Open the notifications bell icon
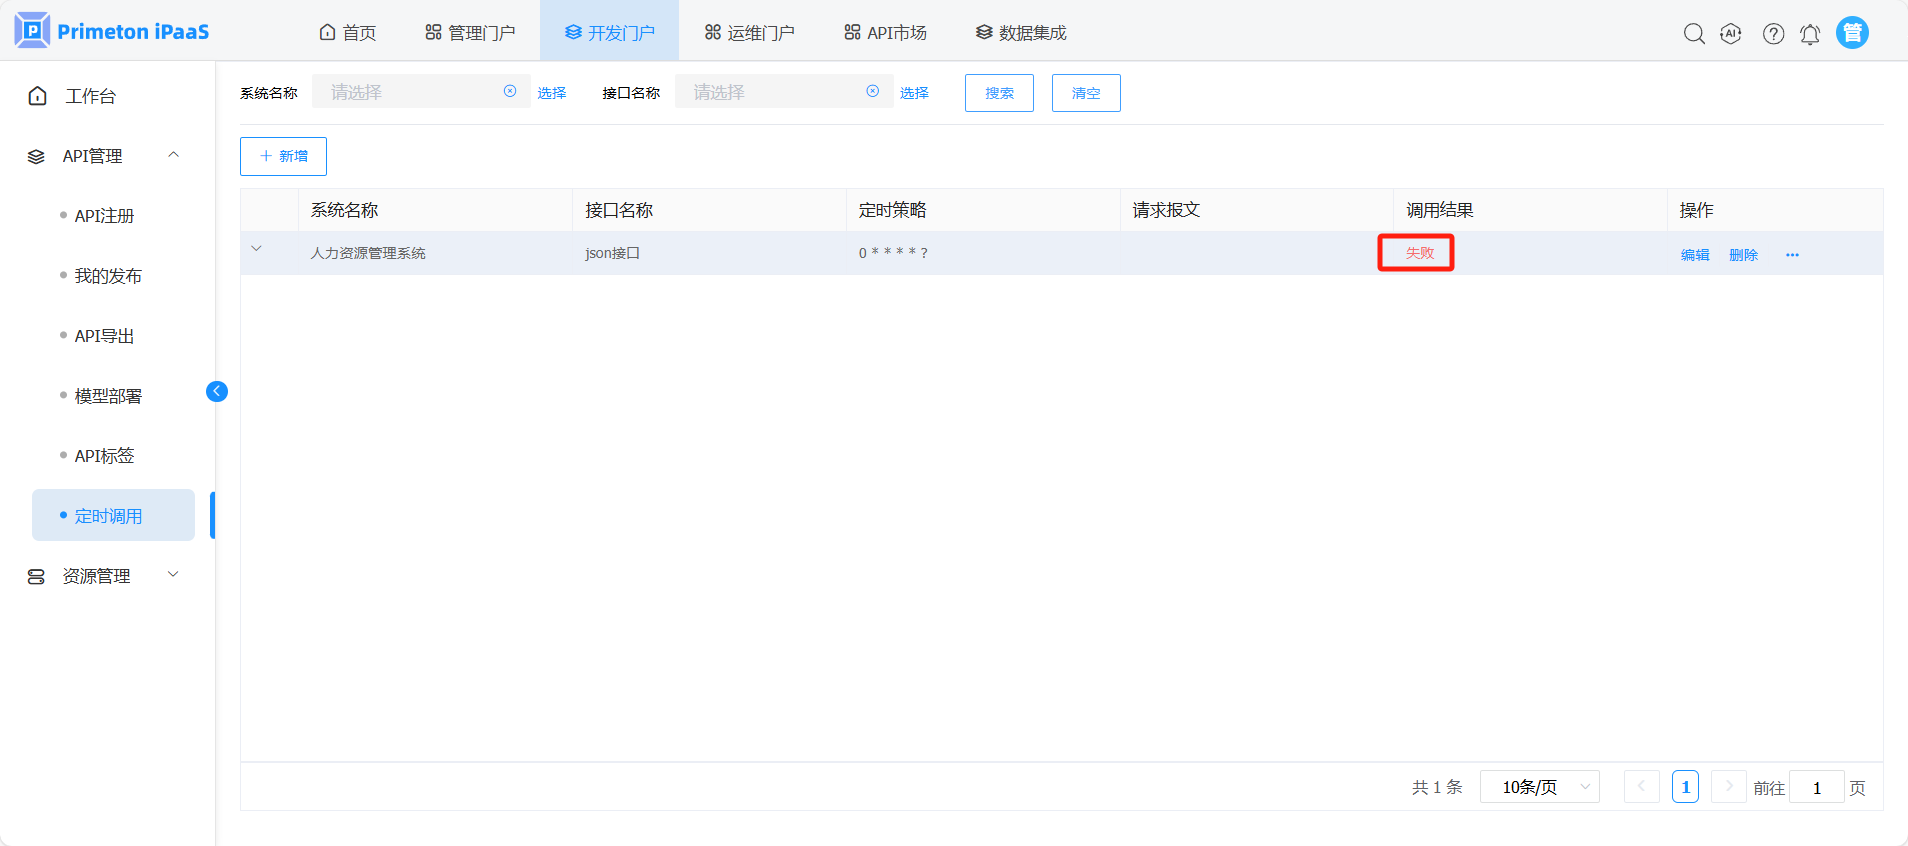This screenshot has height=846, width=1908. [1810, 34]
